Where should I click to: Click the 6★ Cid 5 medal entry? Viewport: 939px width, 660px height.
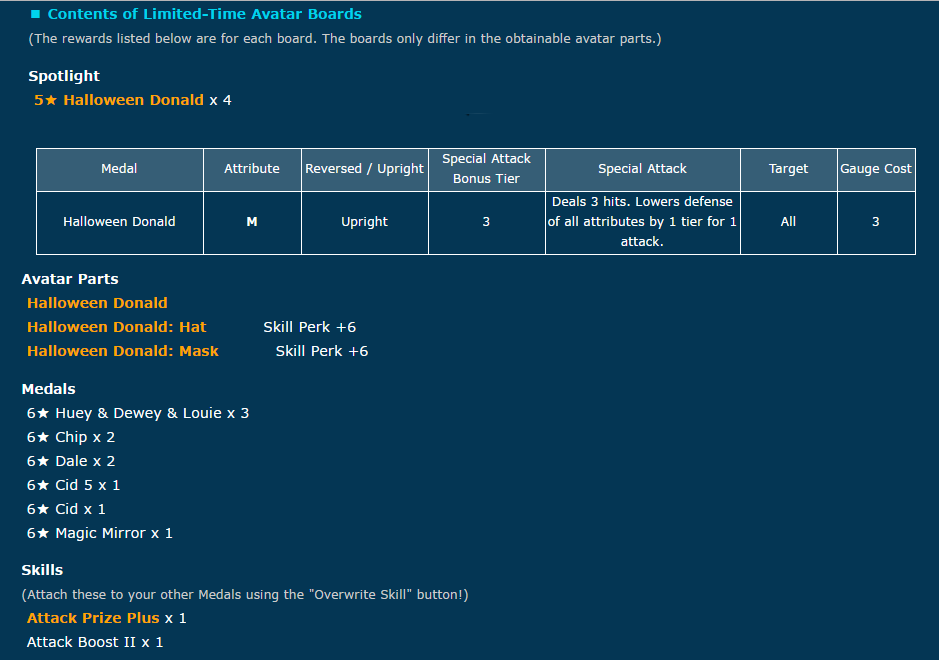tap(73, 485)
